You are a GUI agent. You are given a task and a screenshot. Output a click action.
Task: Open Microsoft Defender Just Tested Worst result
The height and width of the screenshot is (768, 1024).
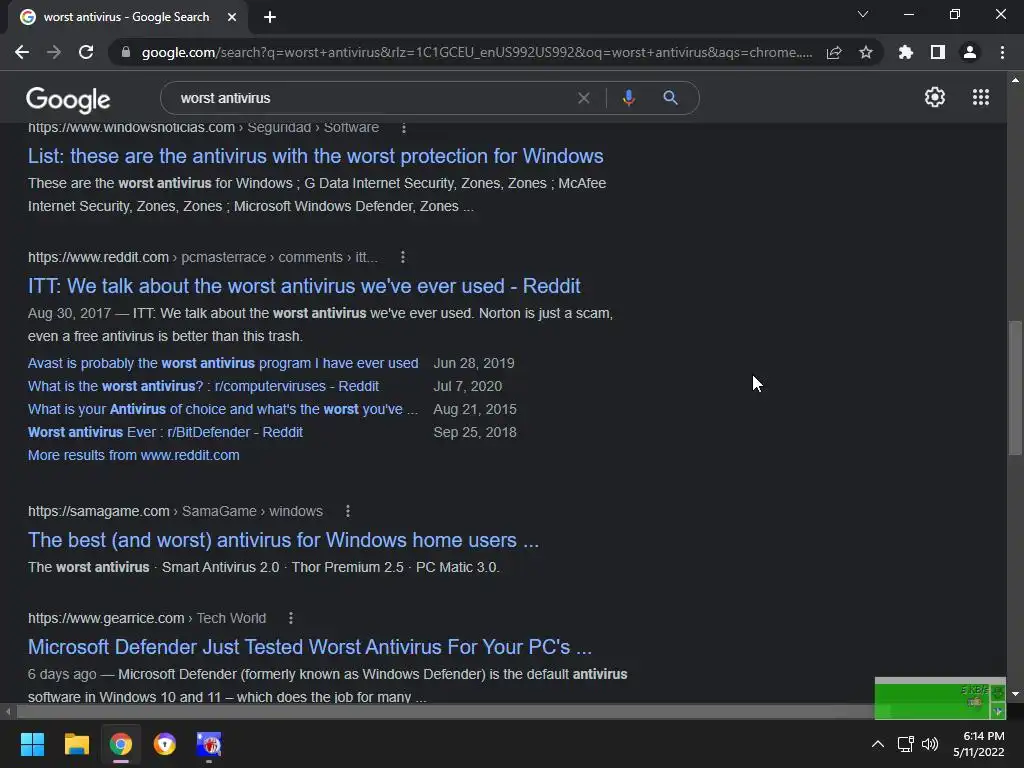point(310,647)
